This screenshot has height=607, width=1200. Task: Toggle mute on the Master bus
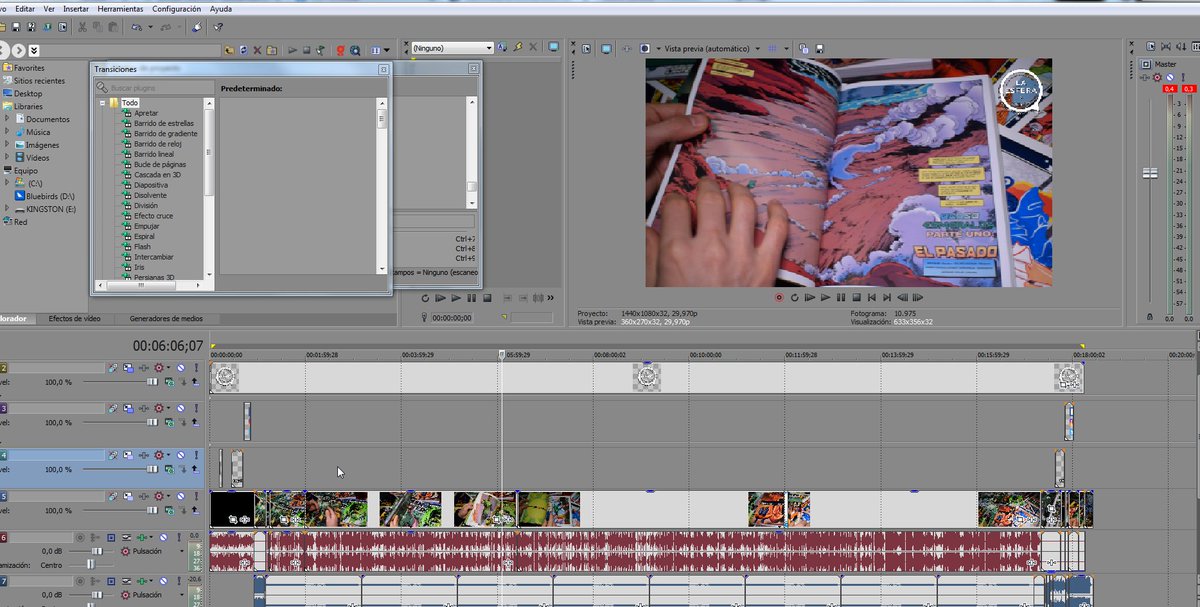1170,77
